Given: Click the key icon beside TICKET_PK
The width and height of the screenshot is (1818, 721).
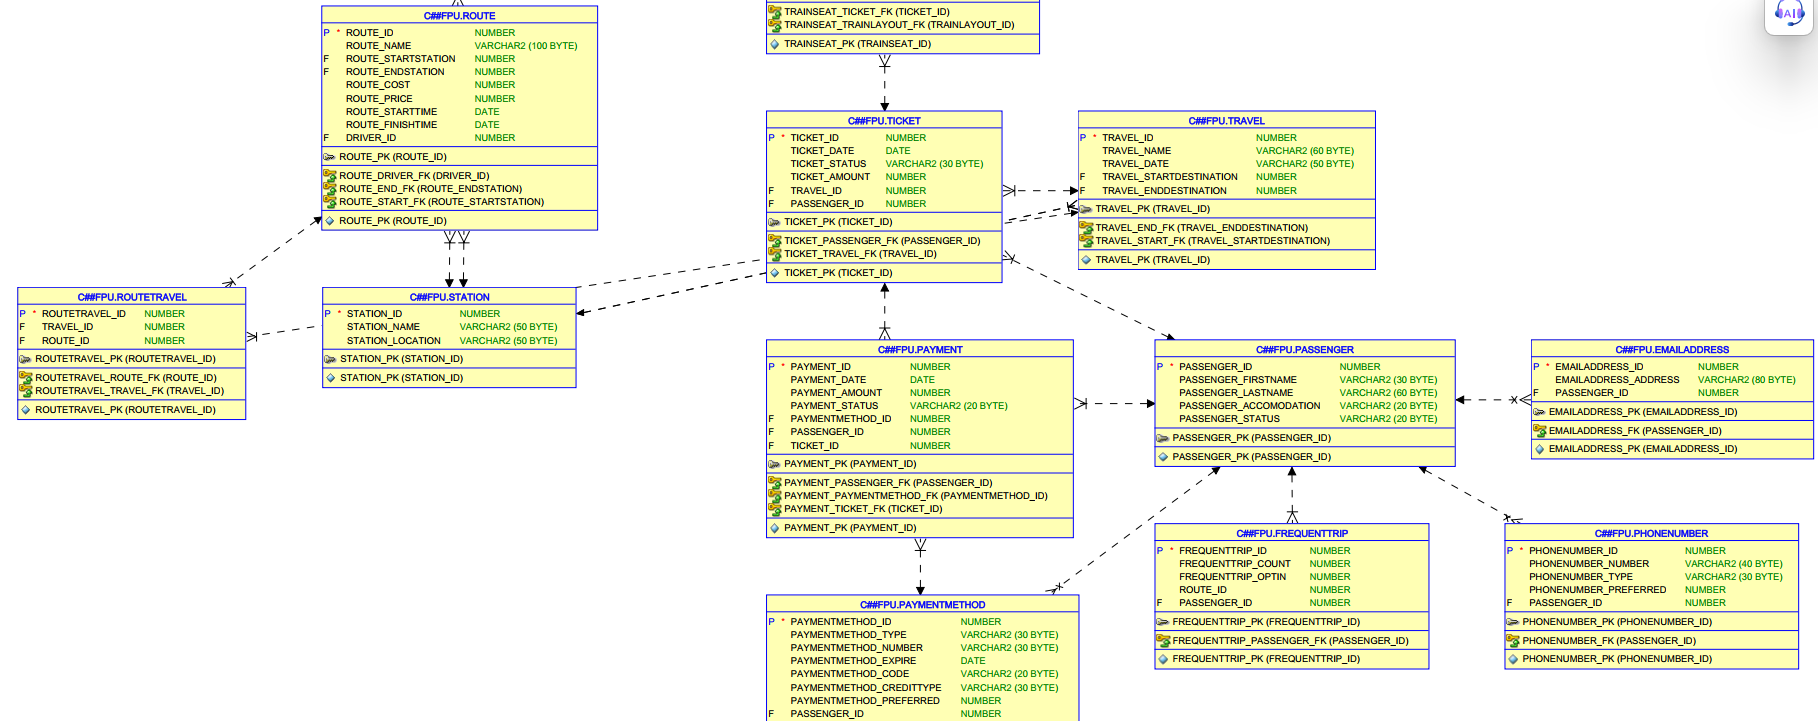Looking at the screenshot, I should (x=774, y=222).
